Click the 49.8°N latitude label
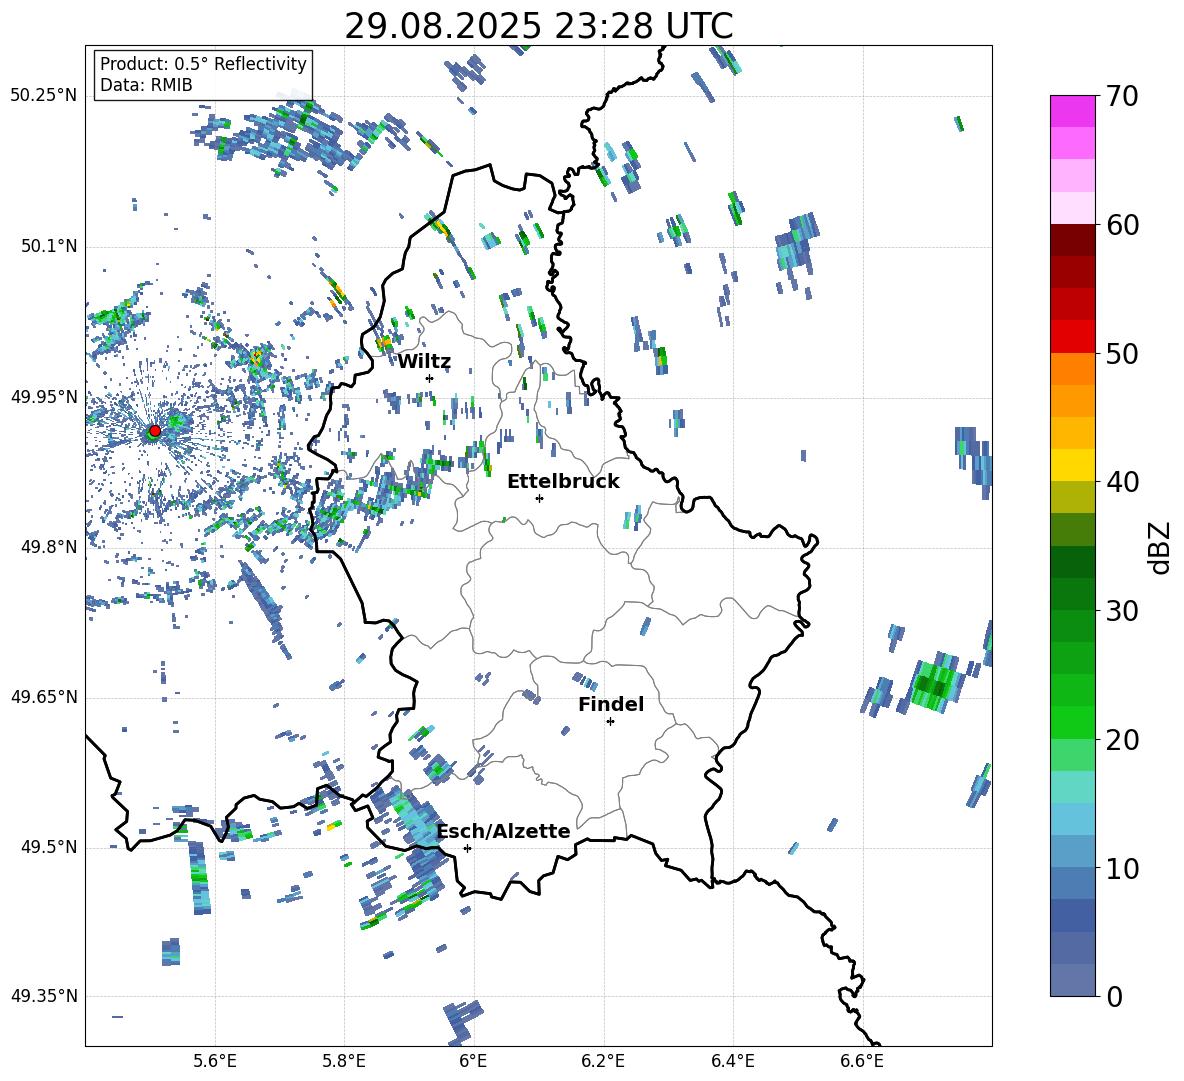 click(x=49, y=547)
